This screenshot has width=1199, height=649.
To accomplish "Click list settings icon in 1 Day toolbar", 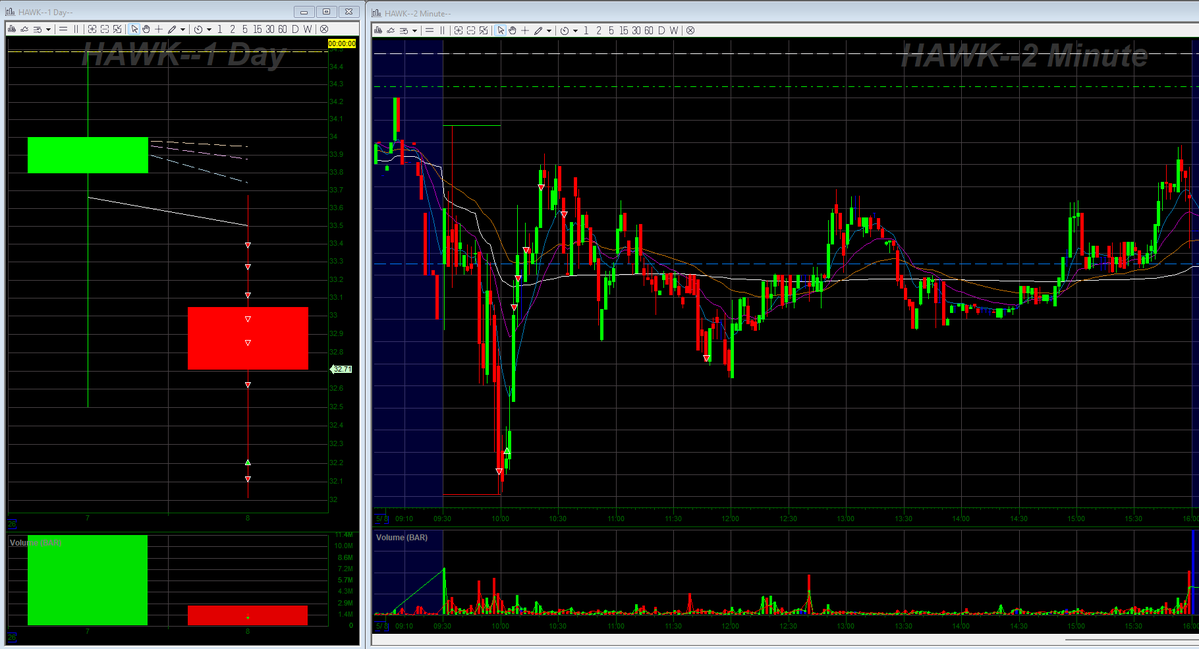I will [x=37, y=29].
